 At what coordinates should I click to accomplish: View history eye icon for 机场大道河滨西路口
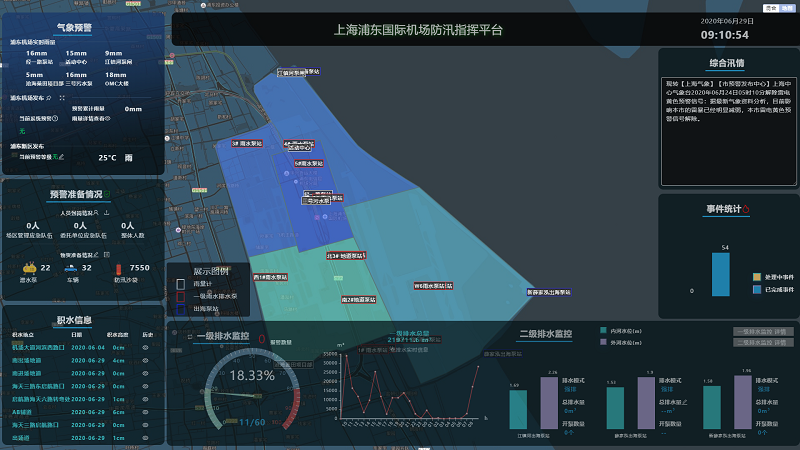146,346
